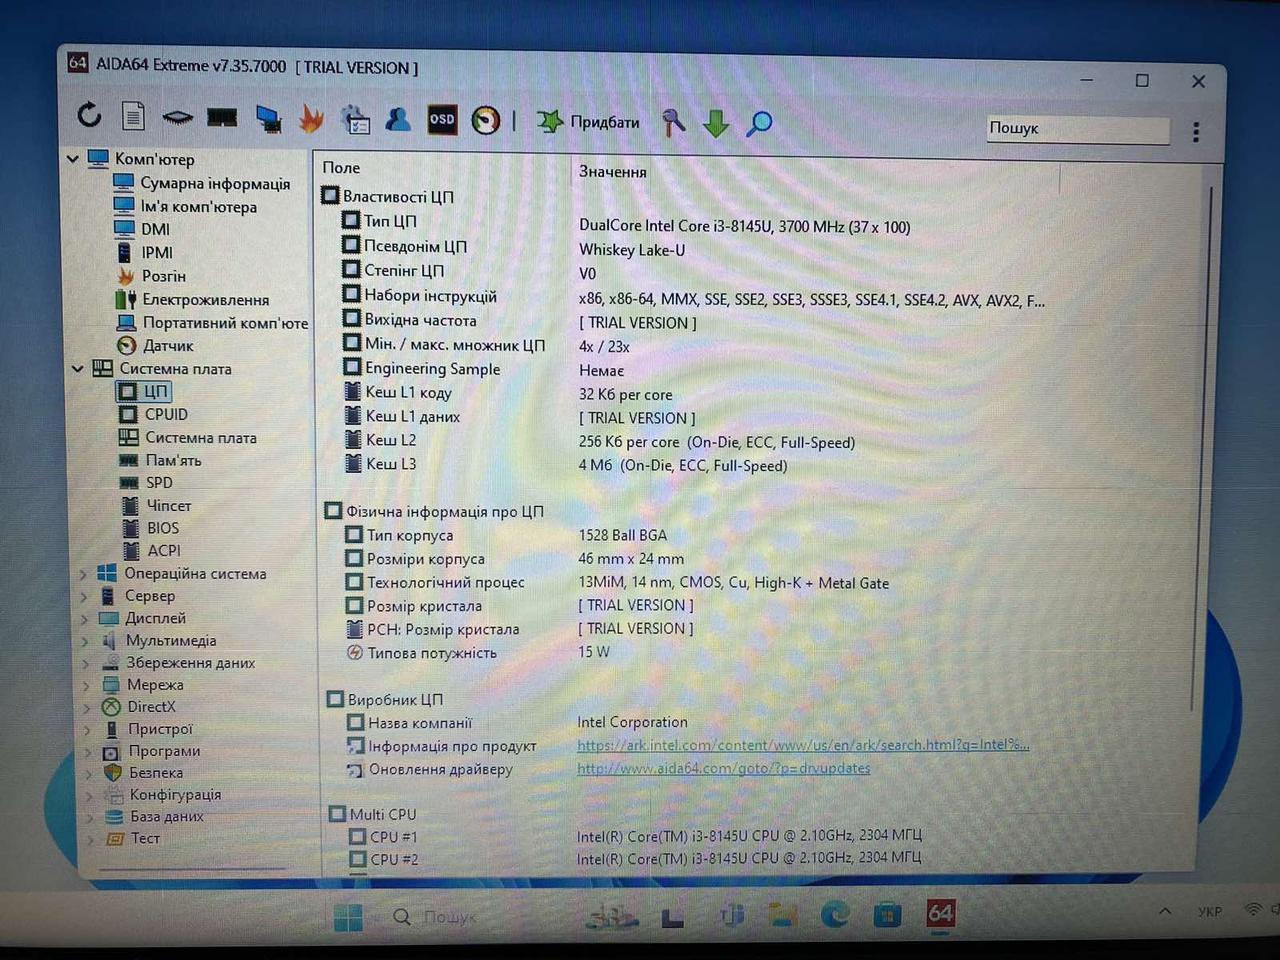
Task: Expand the Дисплей tree node
Action: click(85, 618)
